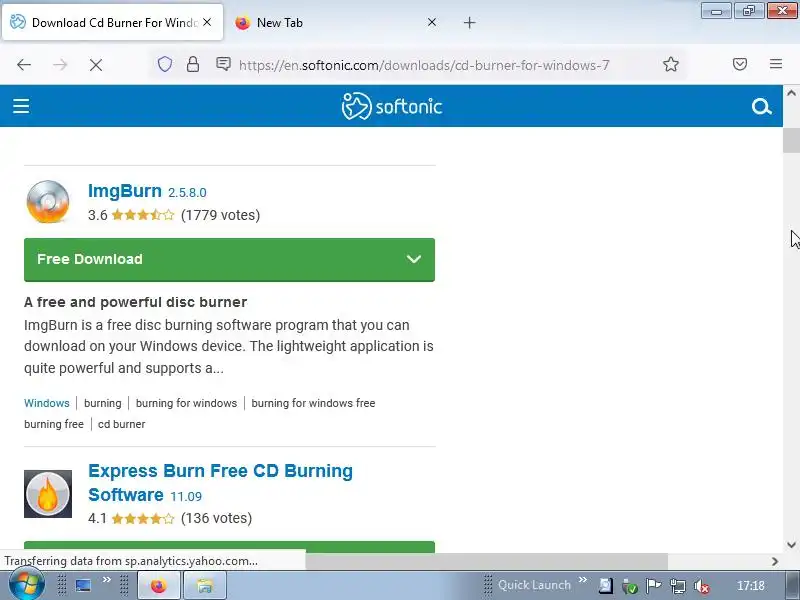
Task: Click the scroll up arrow
Action: pos(791,93)
